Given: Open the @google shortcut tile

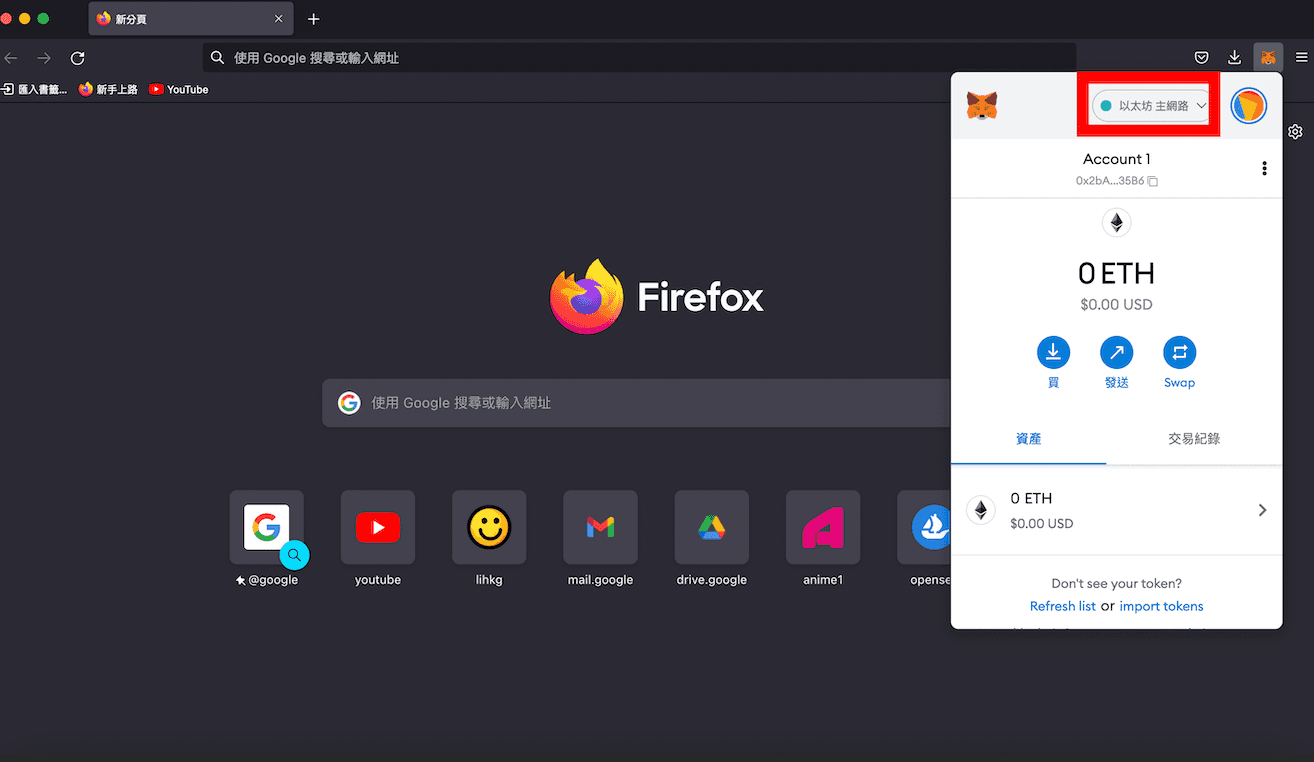Looking at the screenshot, I should 267,527.
